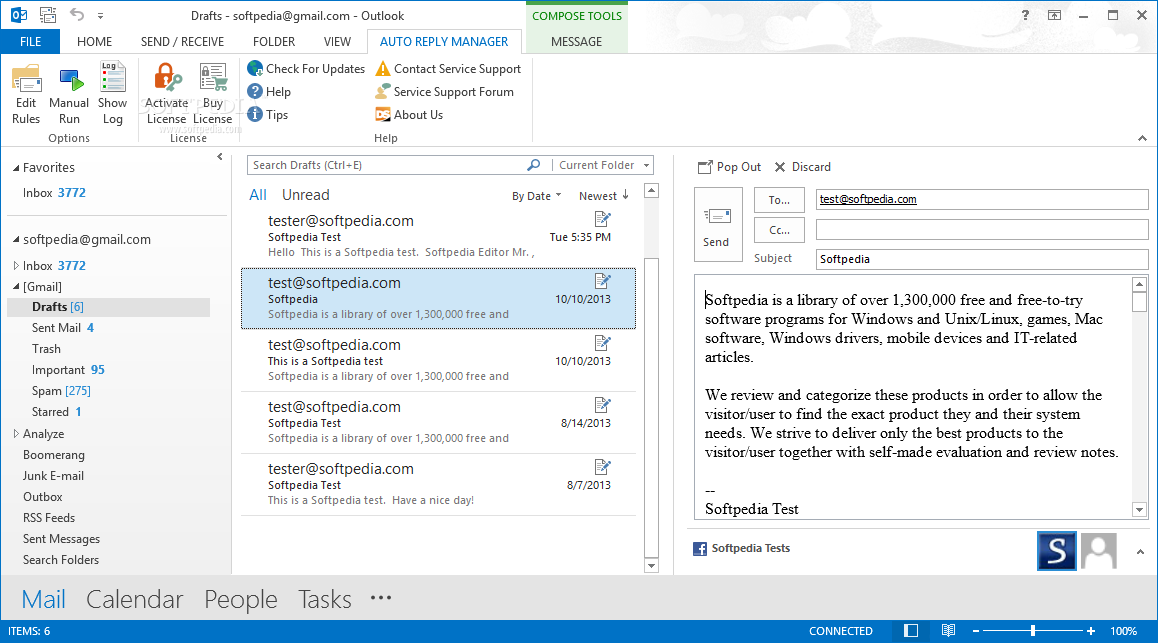Collapse the softpedia@gmail.com account tree
Image resolution: width=1158 pixels, height=643 pixels.
coord(16,239)
